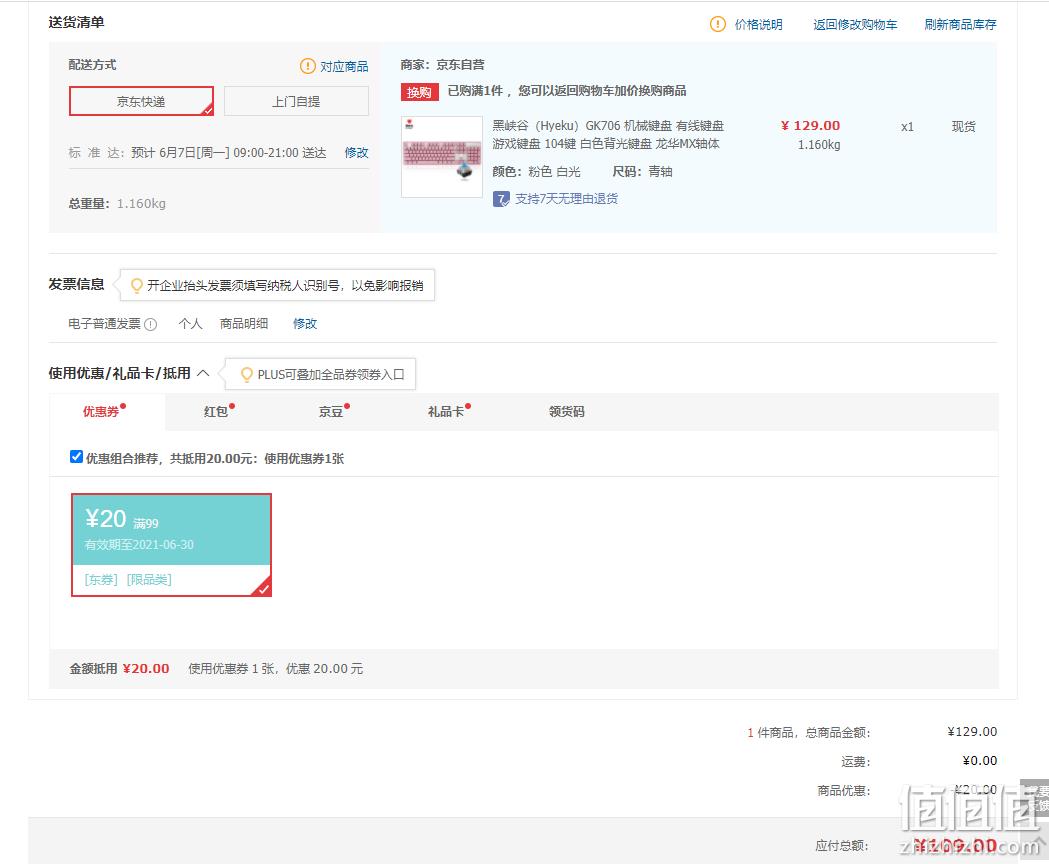Click 返回修改购物车 link
1049x864 pixels.
[855, 25]
